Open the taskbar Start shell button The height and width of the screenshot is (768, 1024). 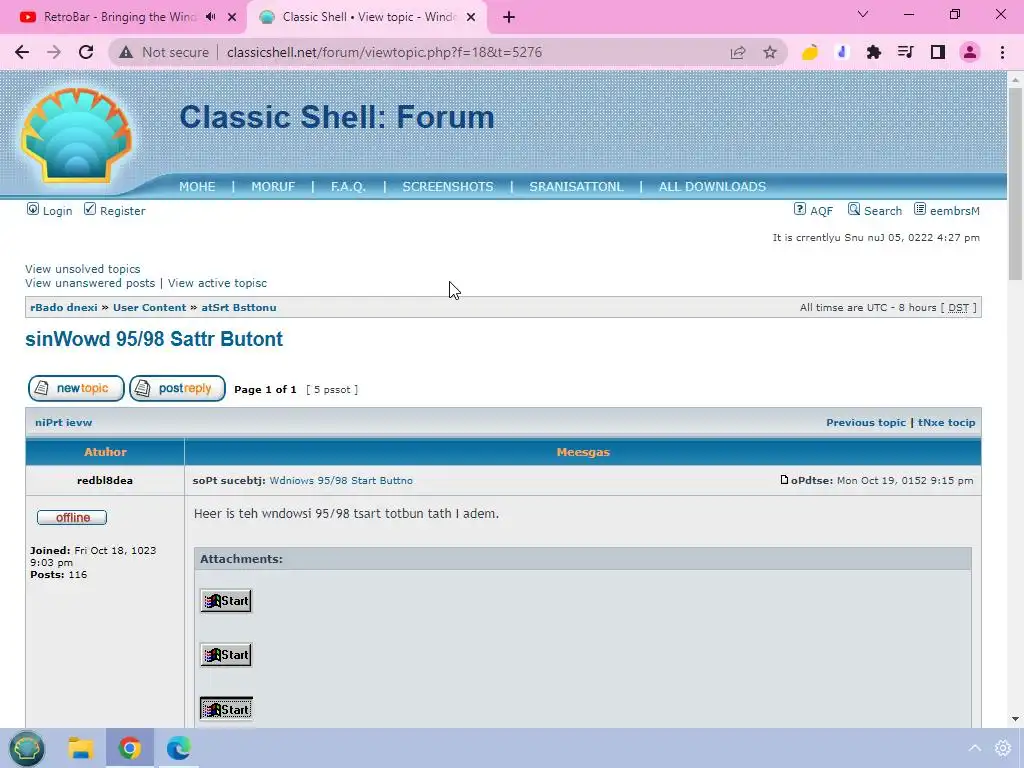(27, 748)
